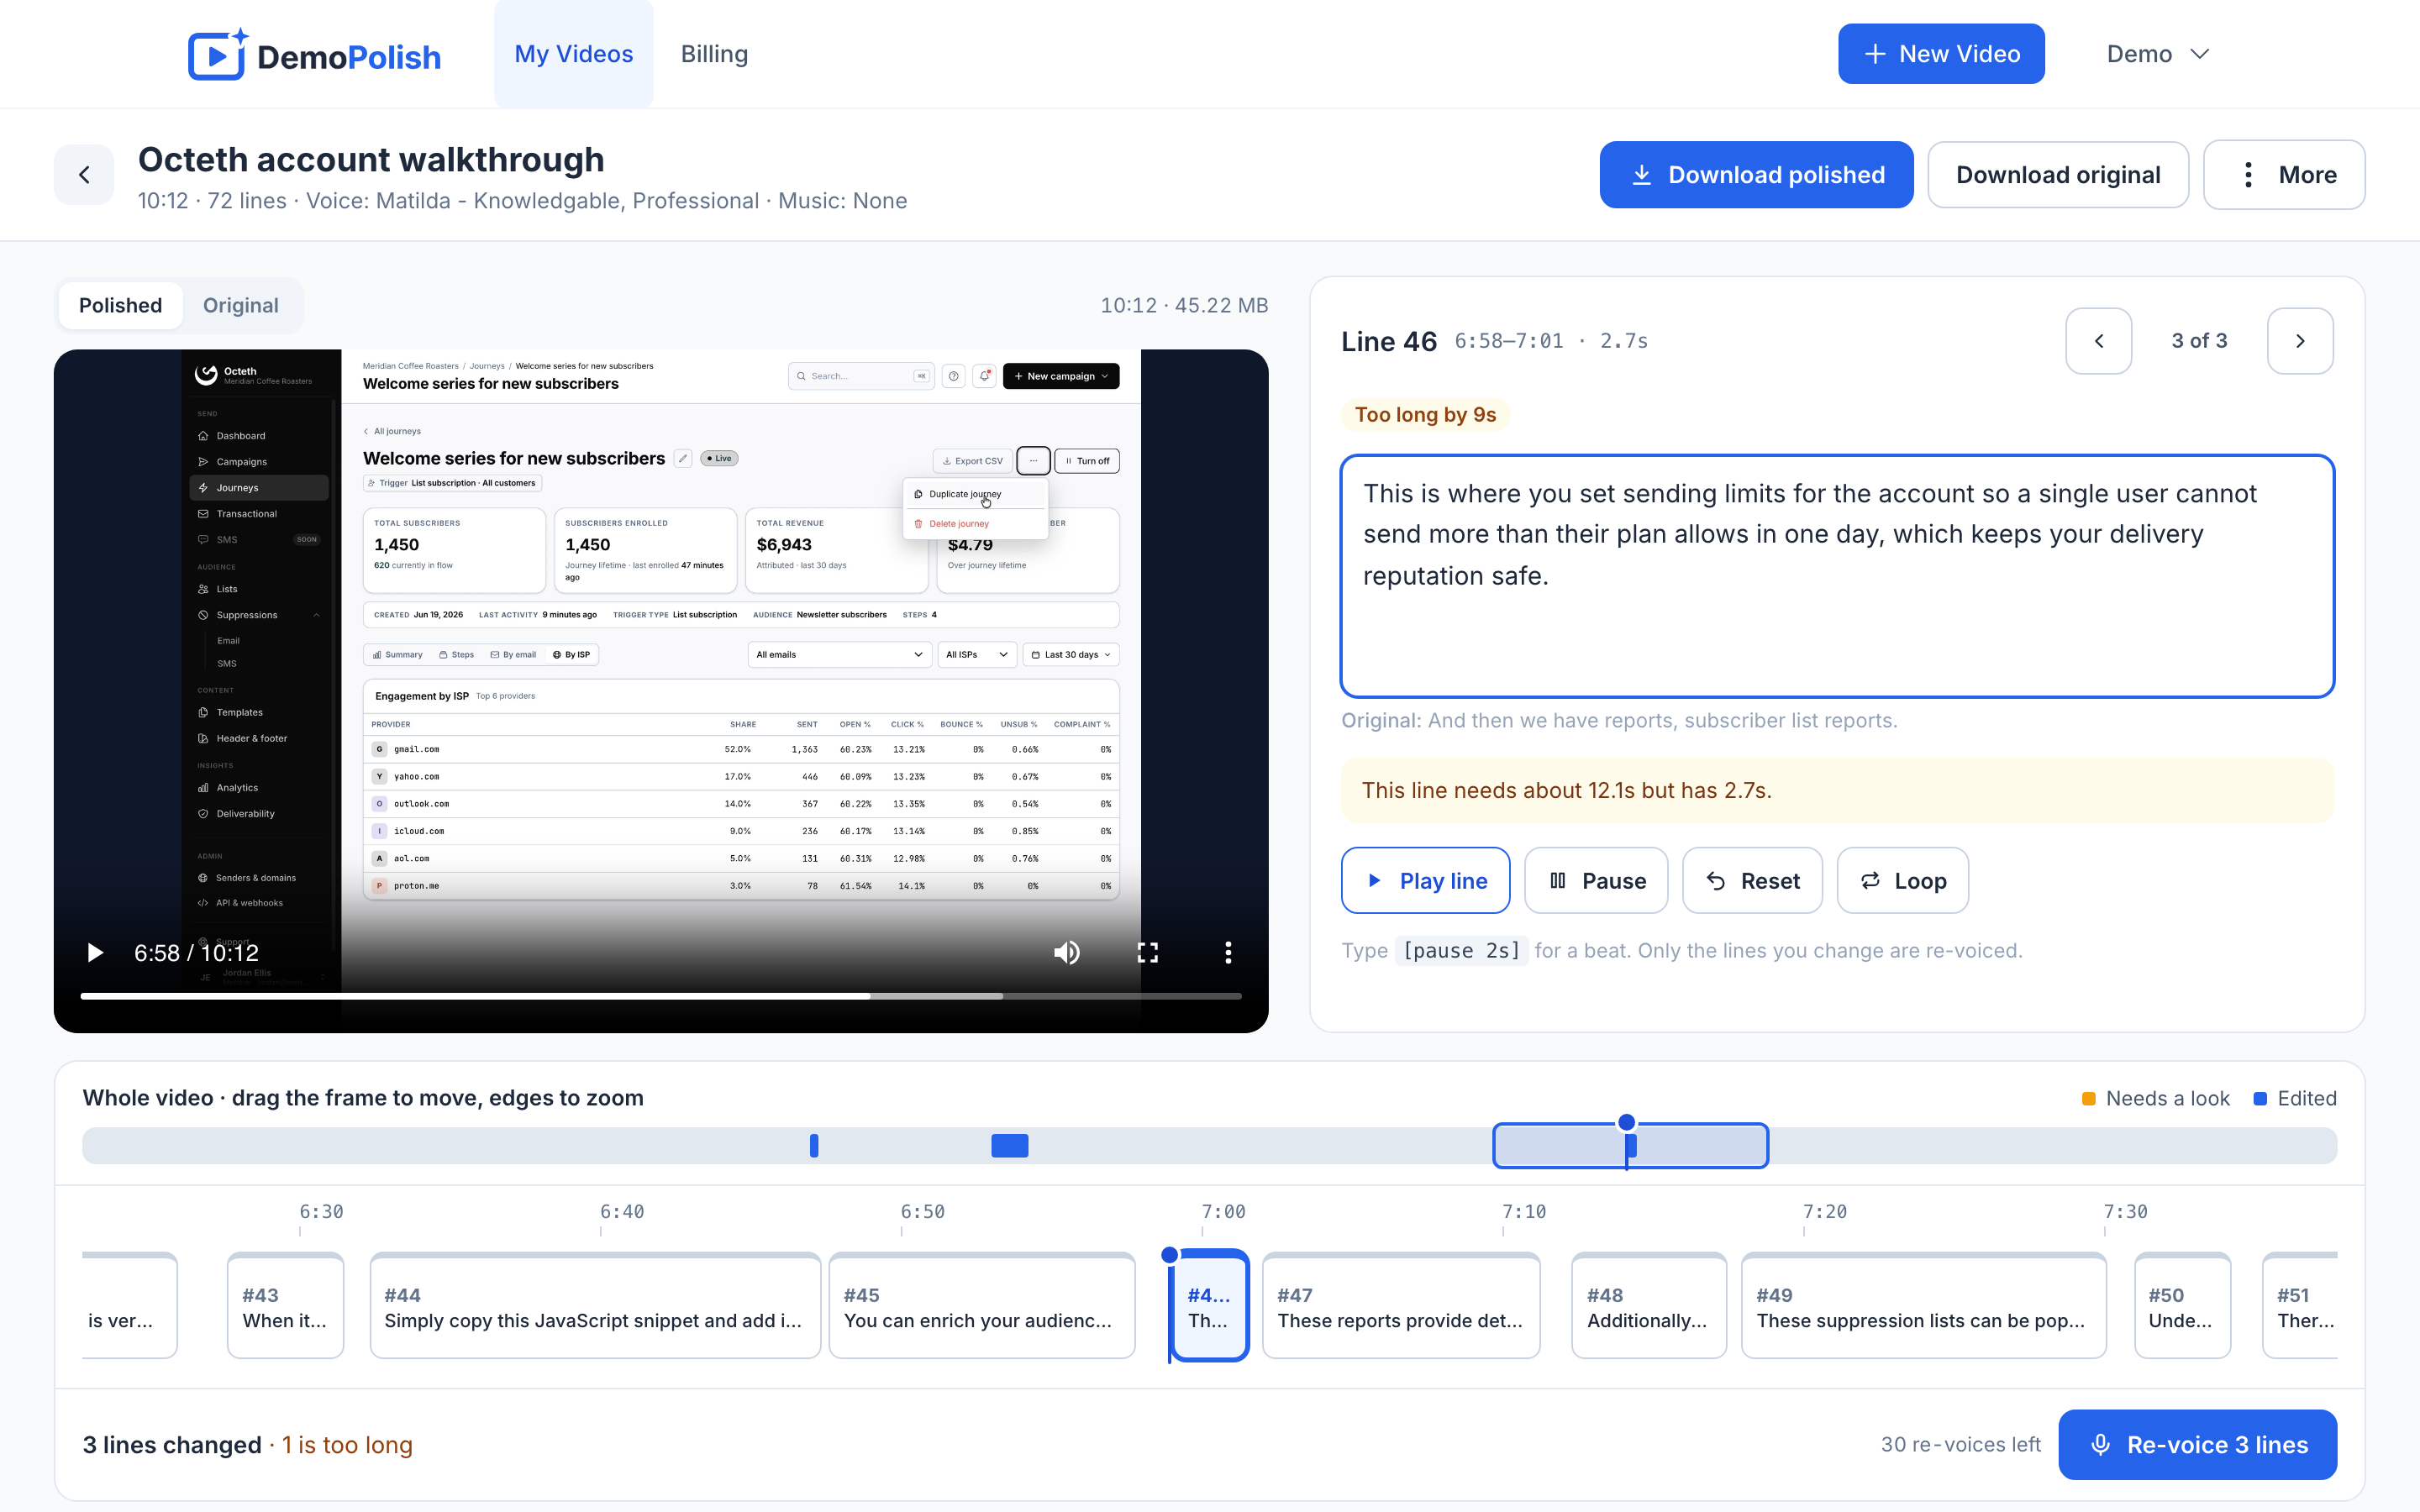Click the 6:30 timeline ruler mark

coord(321,1212)
